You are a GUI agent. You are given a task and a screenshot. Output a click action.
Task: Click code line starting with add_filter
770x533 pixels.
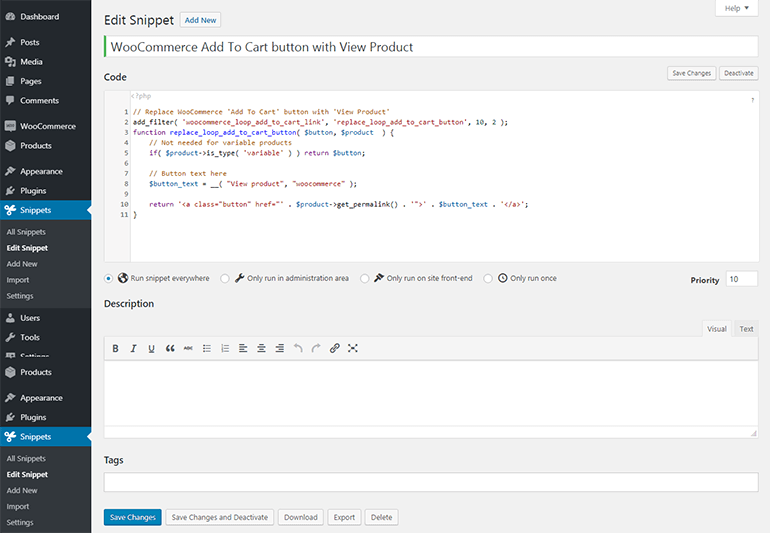[320, 122]
